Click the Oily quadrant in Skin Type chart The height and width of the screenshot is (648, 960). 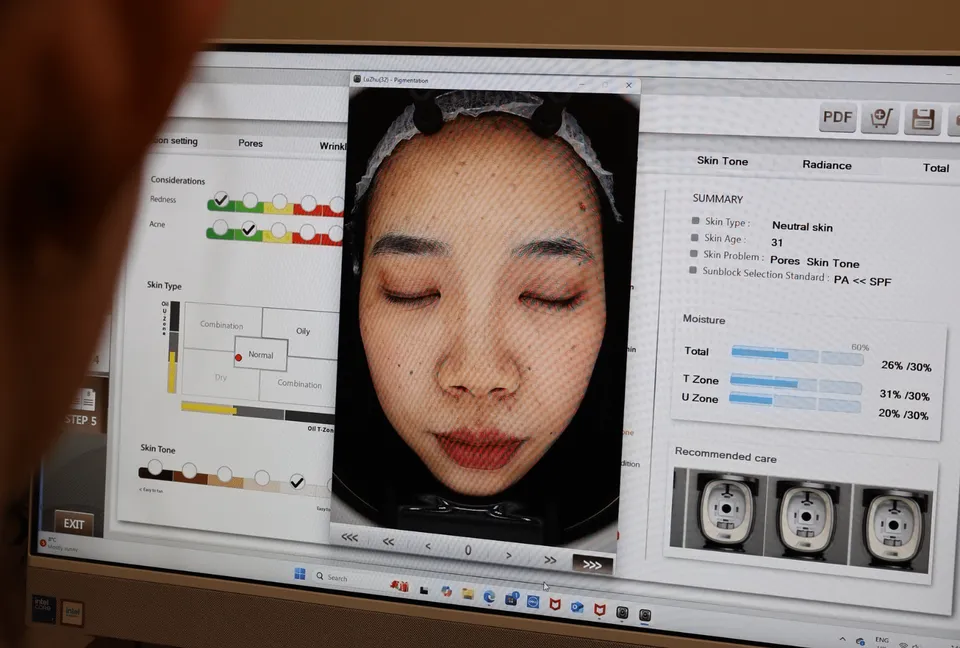[x=302, y=331]
